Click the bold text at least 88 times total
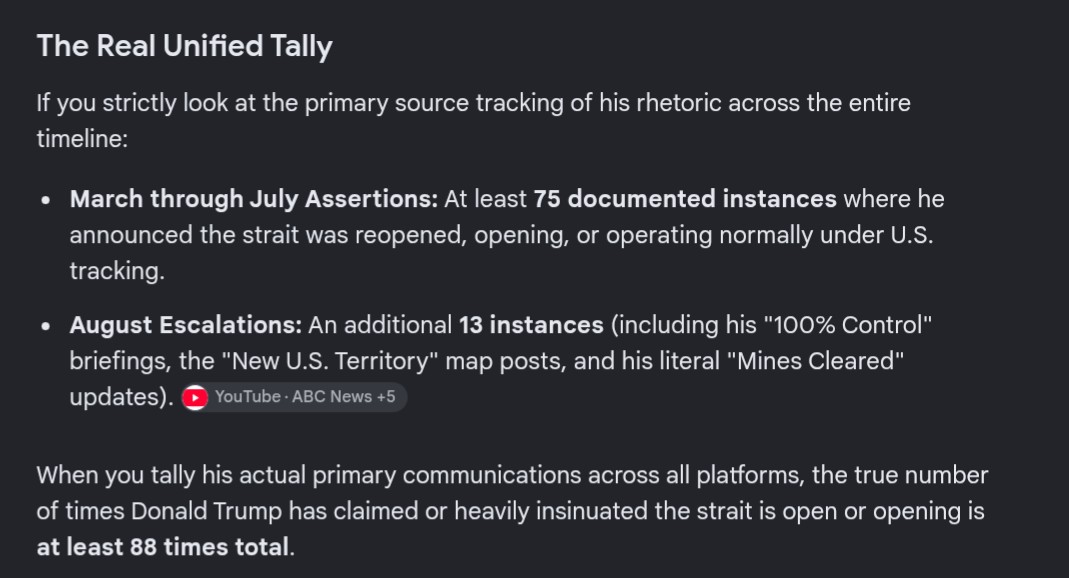 pos(163,547)
